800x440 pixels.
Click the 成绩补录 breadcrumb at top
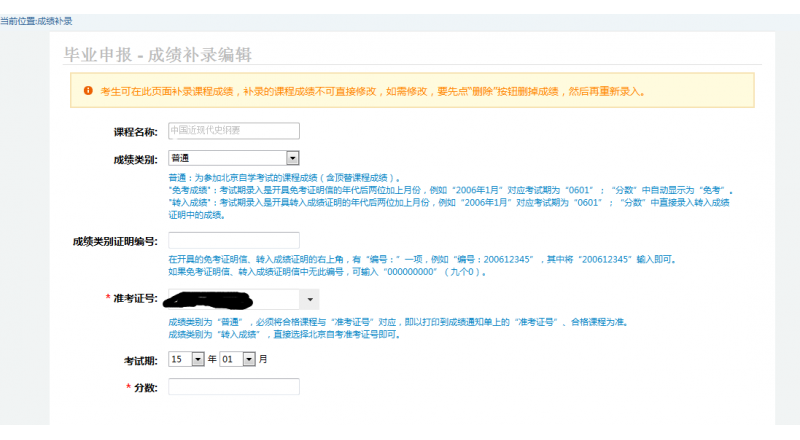click(54, 21)
